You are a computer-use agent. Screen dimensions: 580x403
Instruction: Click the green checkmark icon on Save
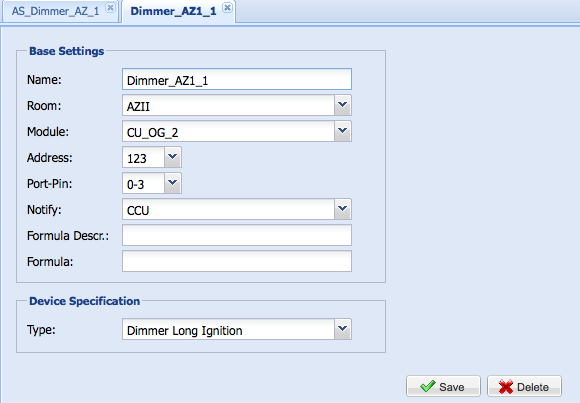[428, 386]
